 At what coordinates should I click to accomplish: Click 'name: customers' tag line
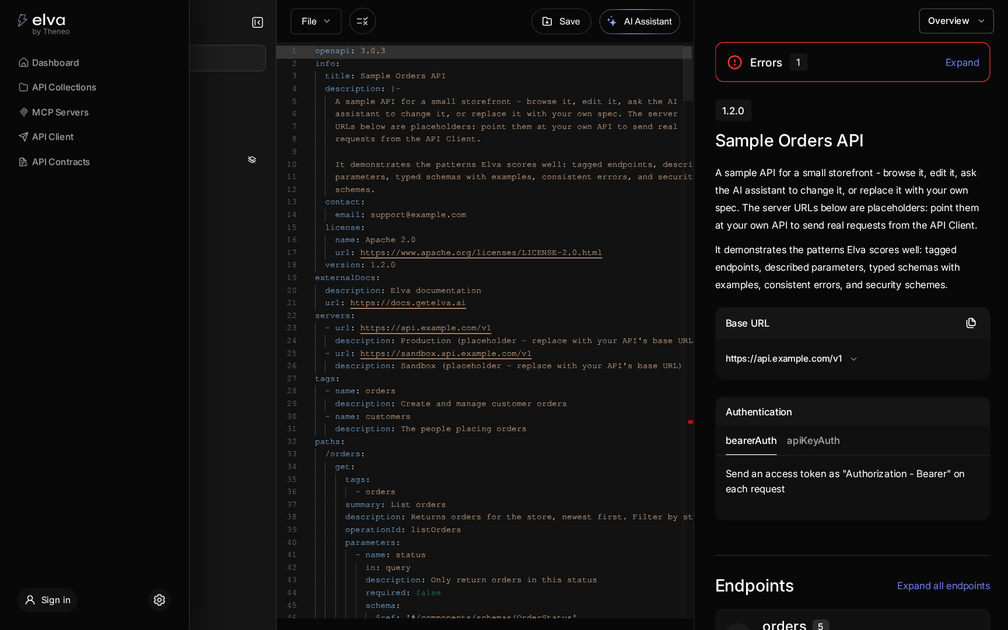(372, 417)
